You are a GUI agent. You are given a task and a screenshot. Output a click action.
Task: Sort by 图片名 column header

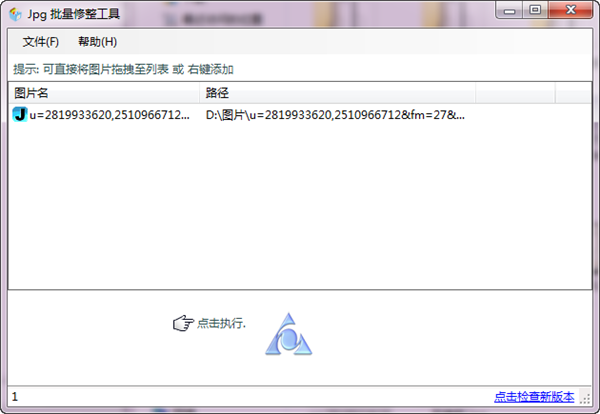[x=104, y=93]
